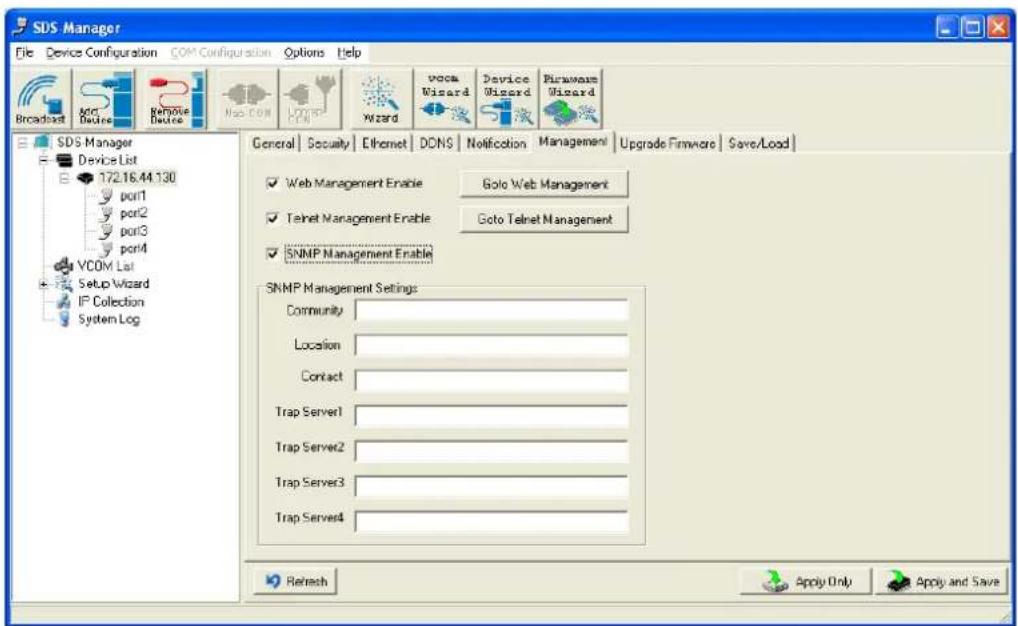Click the Community input field
The image size is (1018, 626).
click(491, 310)
